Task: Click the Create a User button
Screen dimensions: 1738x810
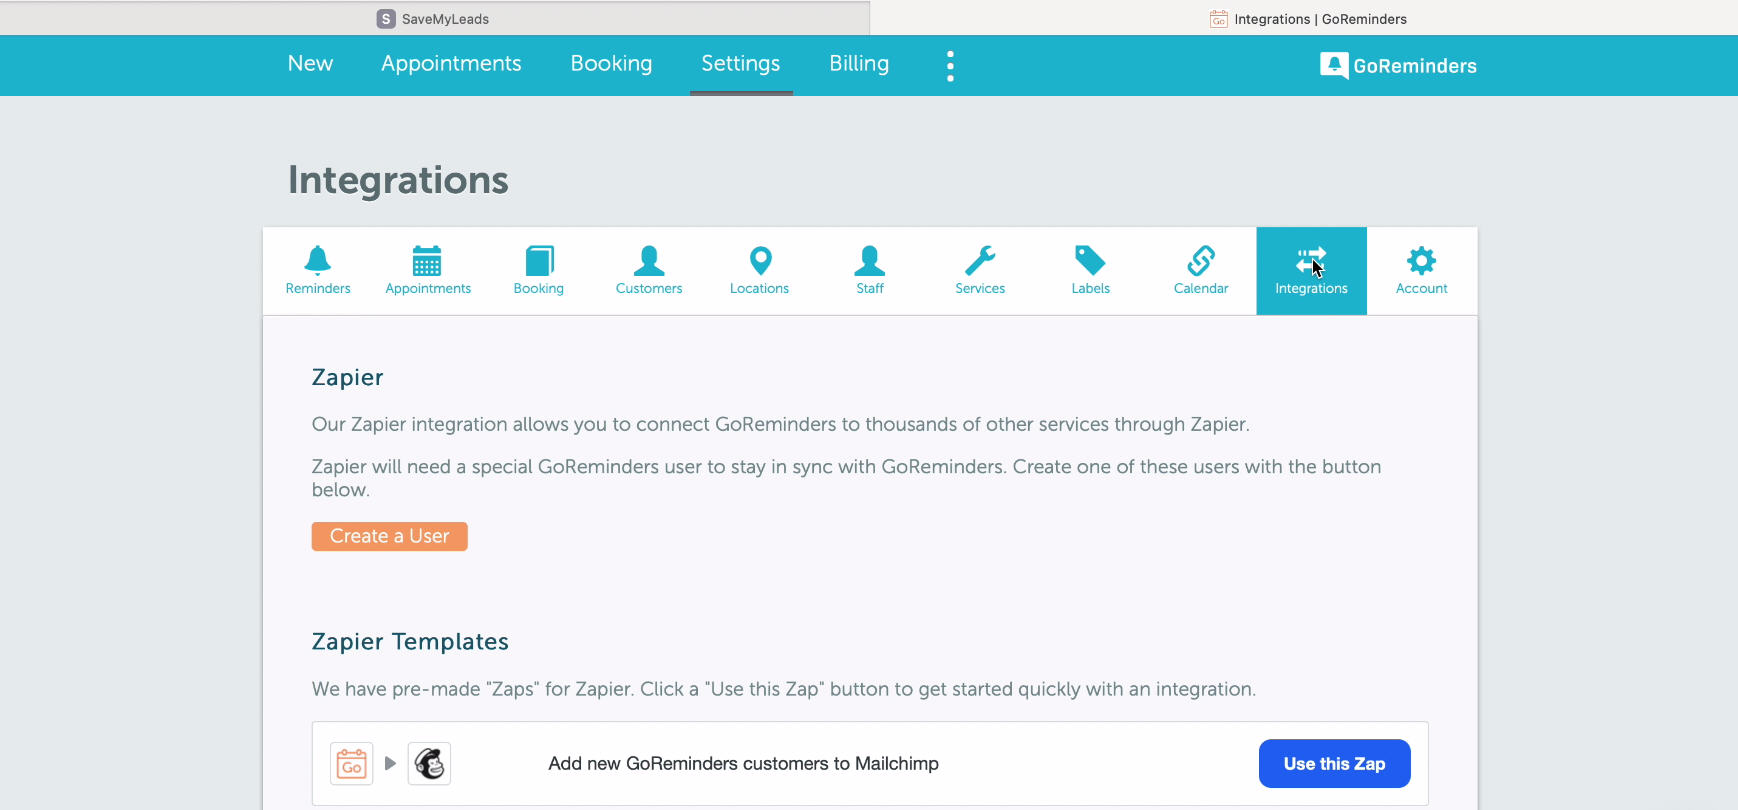Action: click(390, 537)
